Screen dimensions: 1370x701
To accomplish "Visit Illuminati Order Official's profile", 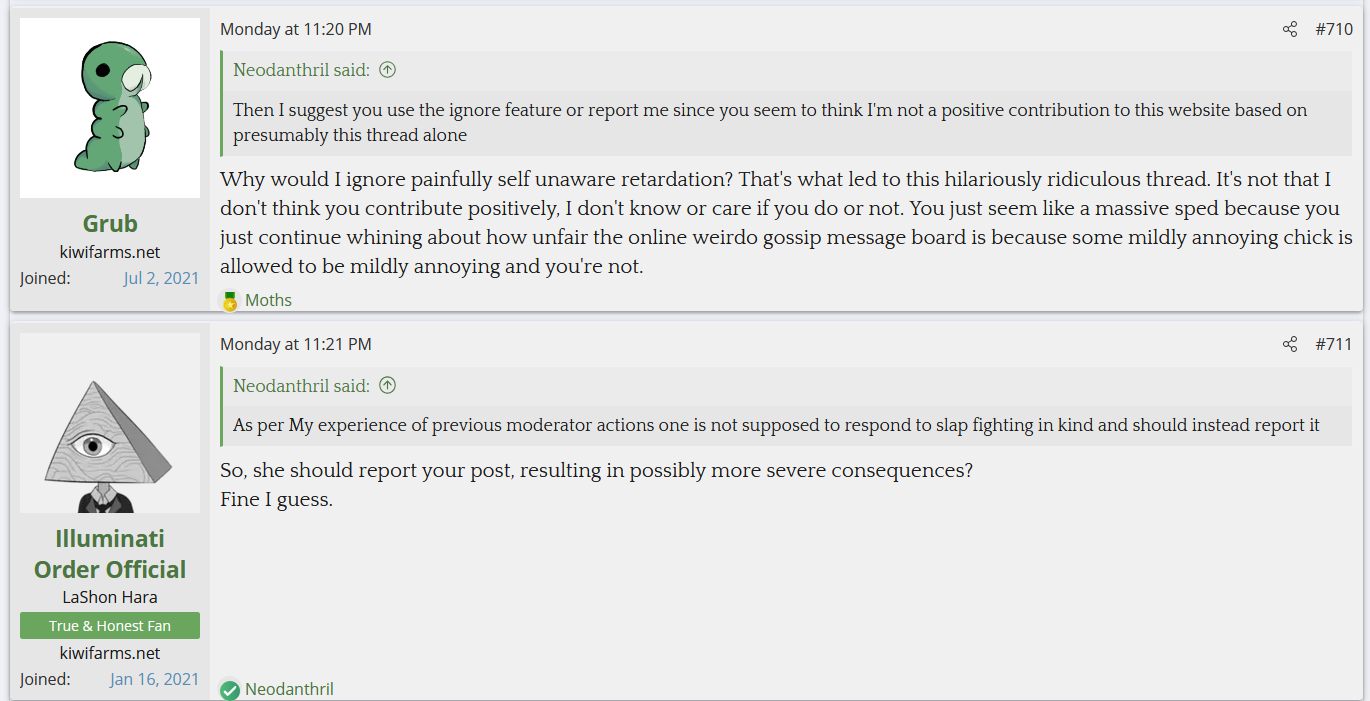I will pos(110,554).
